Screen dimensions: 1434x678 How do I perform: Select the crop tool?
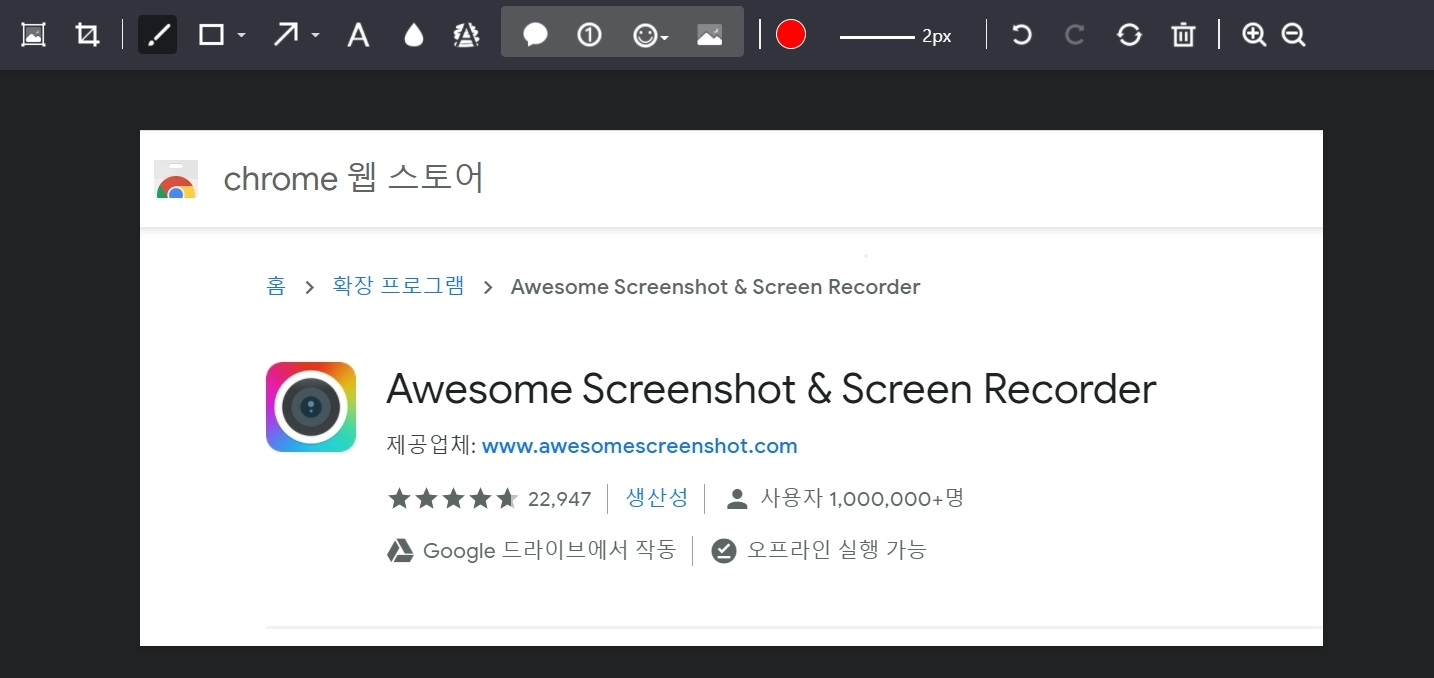click(88, 36)
